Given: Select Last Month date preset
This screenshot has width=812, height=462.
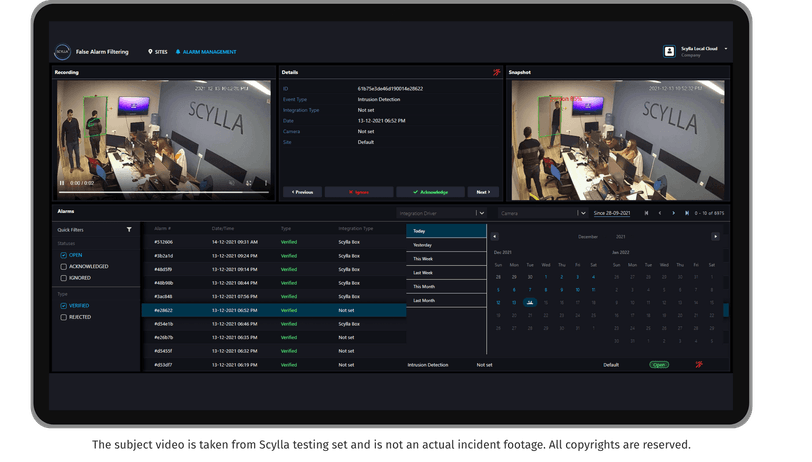Looking at the screenshot, I should (x=446, y=300).
